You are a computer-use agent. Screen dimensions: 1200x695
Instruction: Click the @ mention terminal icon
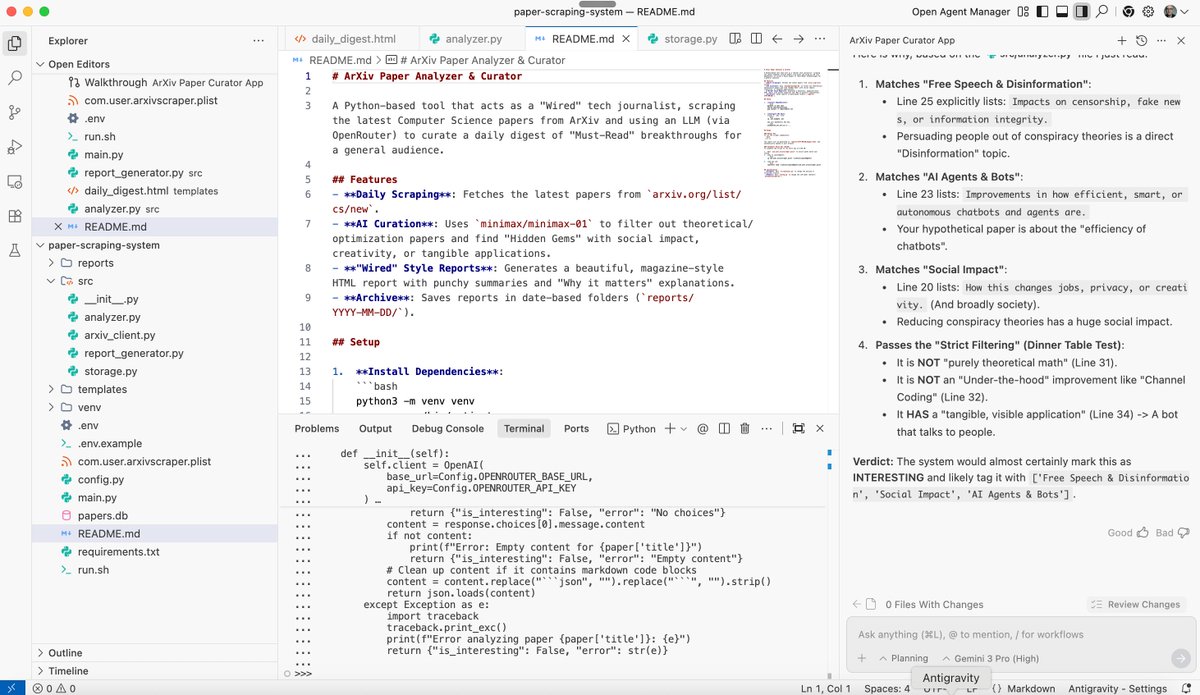click(702, 428)
